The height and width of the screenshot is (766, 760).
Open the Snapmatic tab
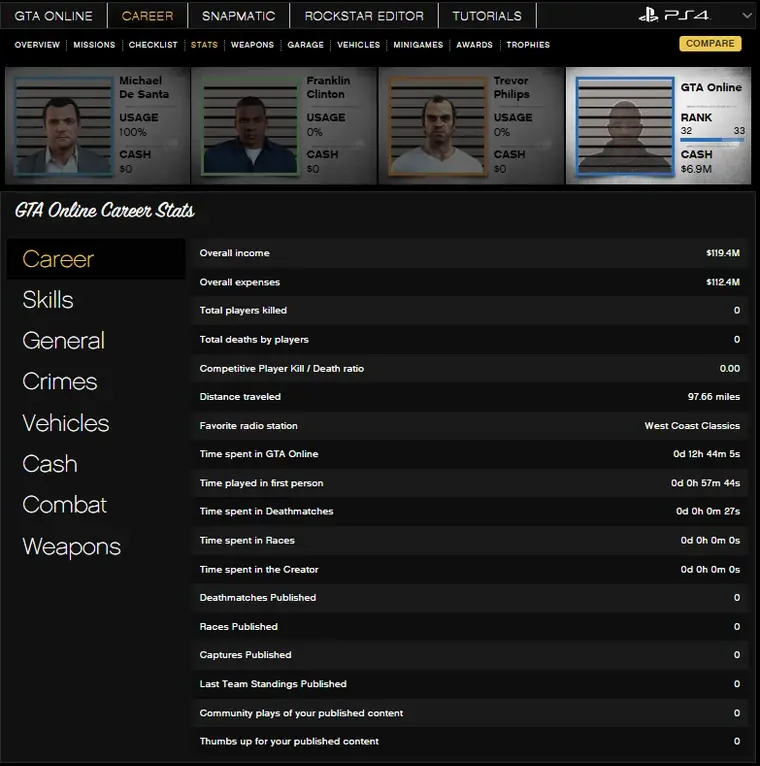pos(238,16)
